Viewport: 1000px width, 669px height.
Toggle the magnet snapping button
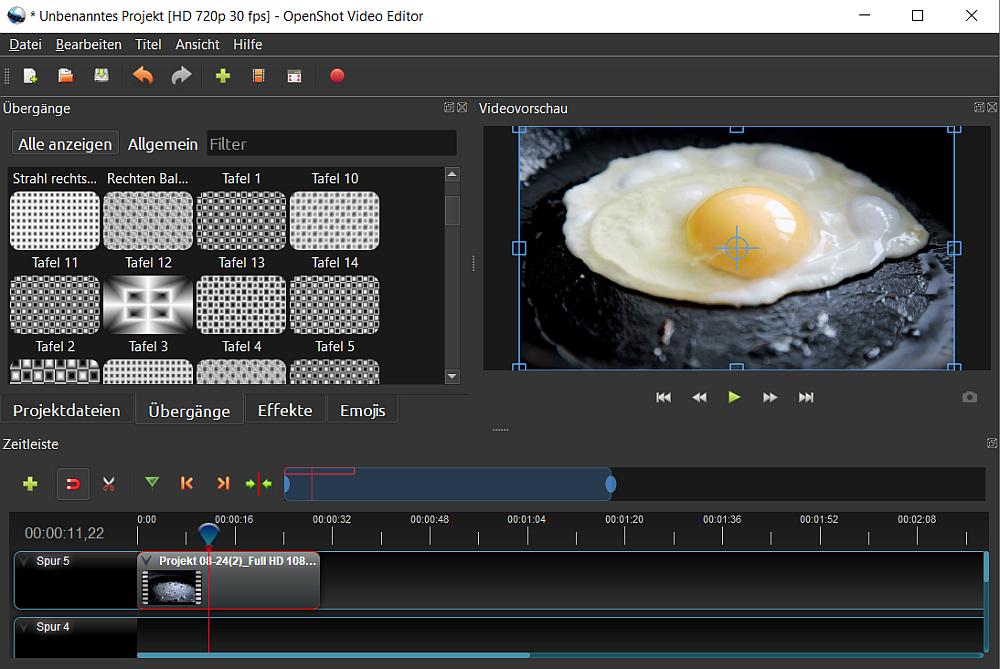[x=73, y=484]
